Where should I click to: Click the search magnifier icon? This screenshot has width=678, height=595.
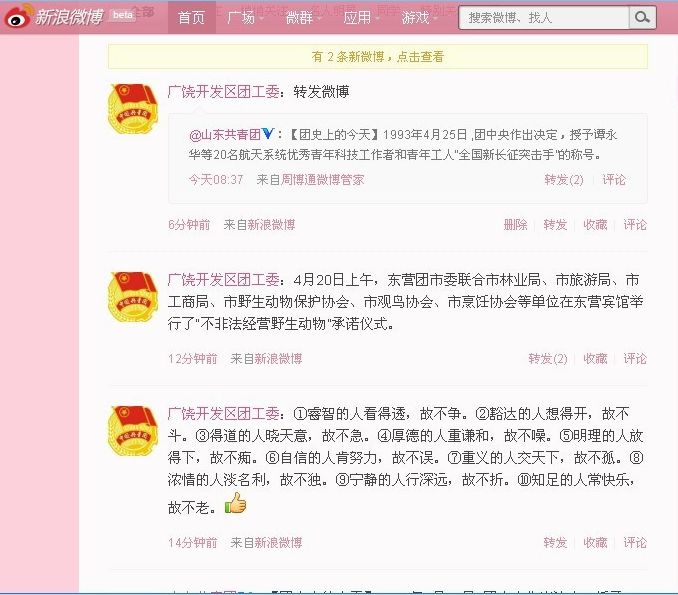pos(642,17)
